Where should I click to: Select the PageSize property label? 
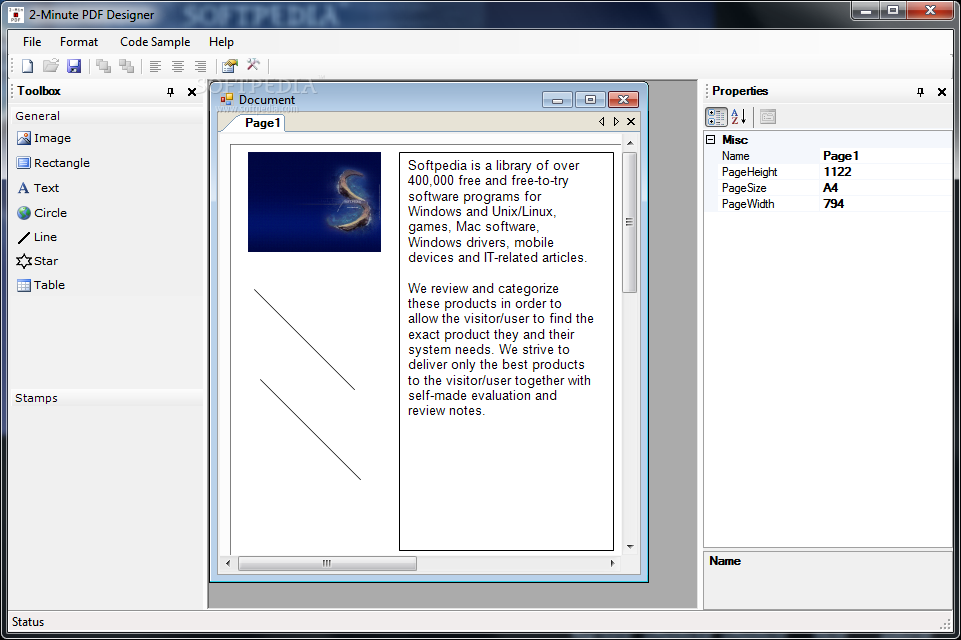click(x=744, y=188)
